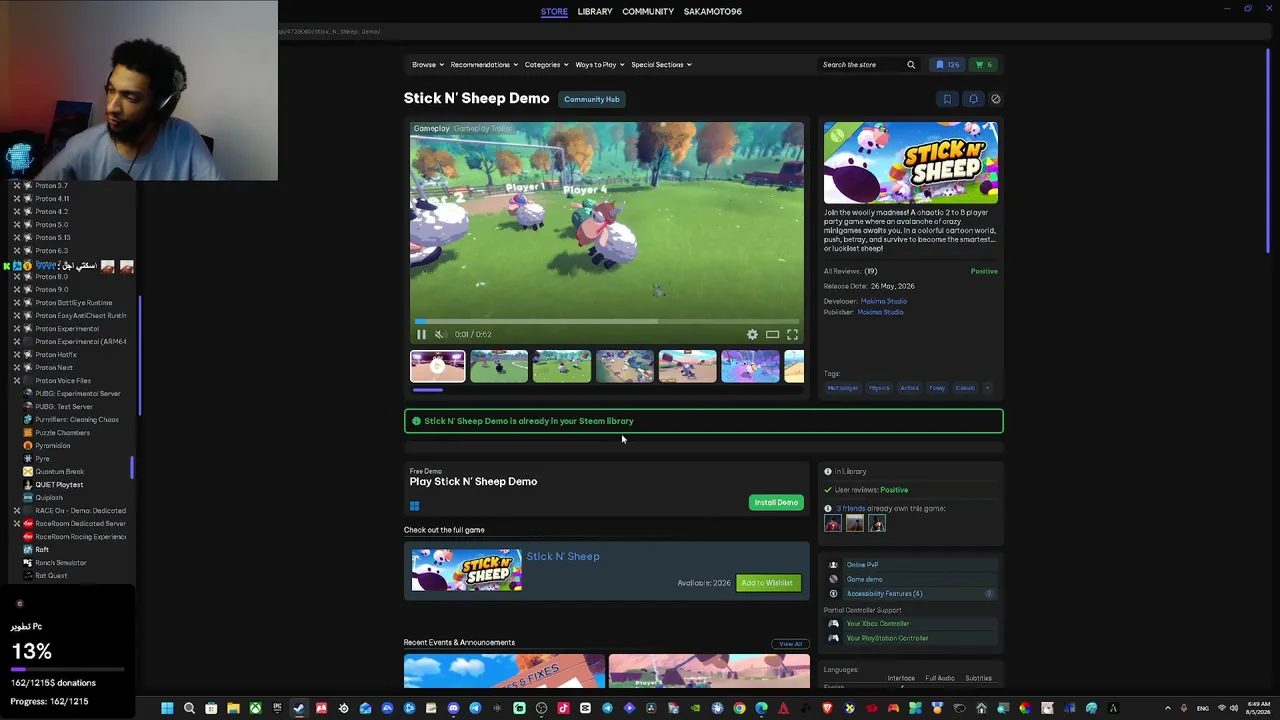Viewport: 1280px width, 720px height.
Task: Click the Action tag
Action: 909,388
